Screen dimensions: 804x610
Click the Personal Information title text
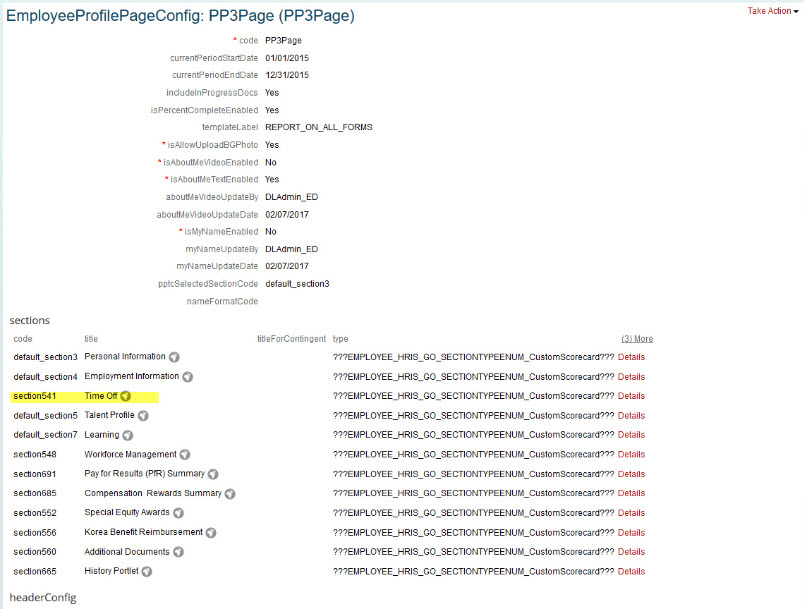[125, 356]
